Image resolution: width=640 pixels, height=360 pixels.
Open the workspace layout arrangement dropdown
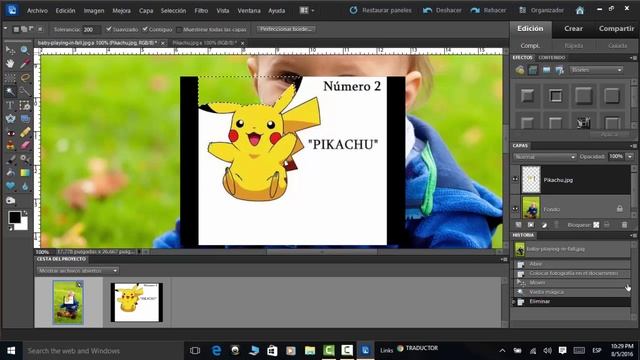coord(307,11)
